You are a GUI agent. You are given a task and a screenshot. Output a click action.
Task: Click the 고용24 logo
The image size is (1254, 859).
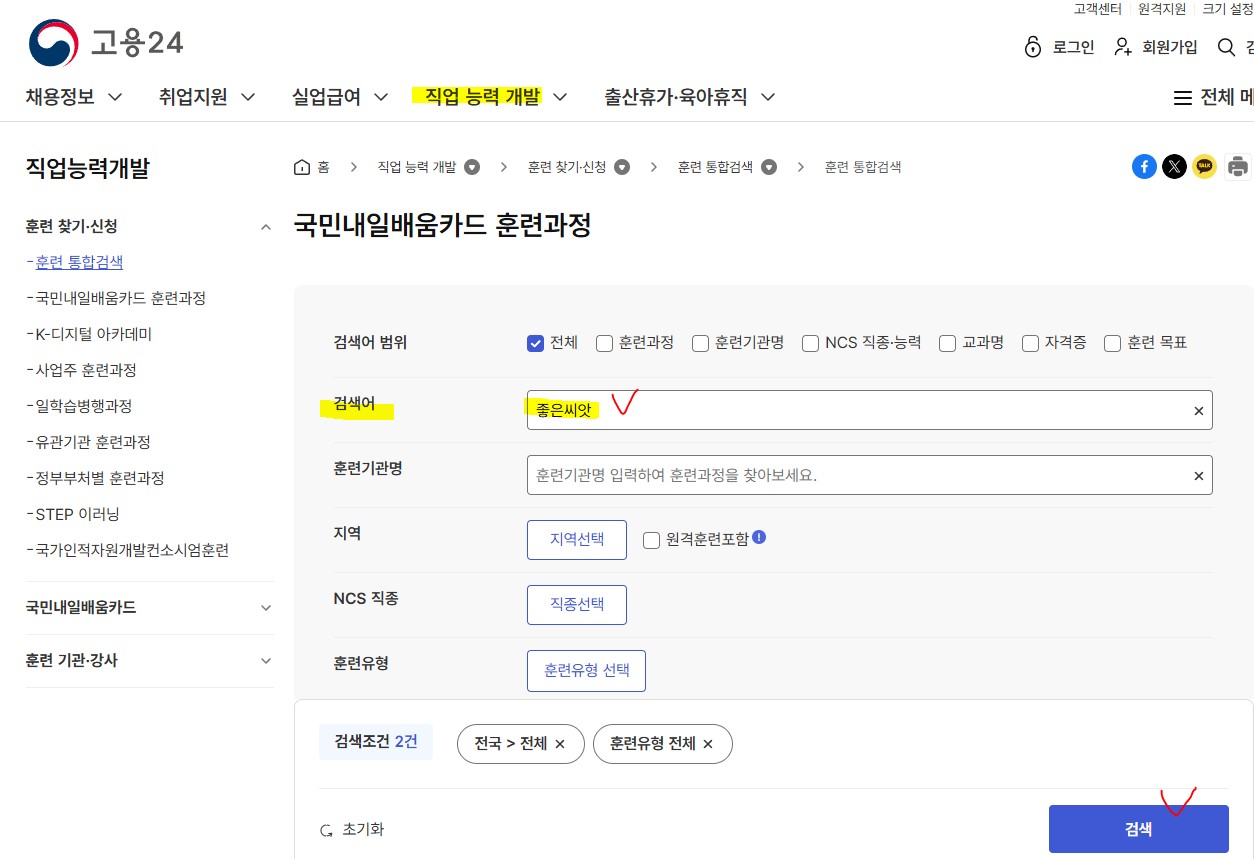pyautogui.click(x=105, y=43)
